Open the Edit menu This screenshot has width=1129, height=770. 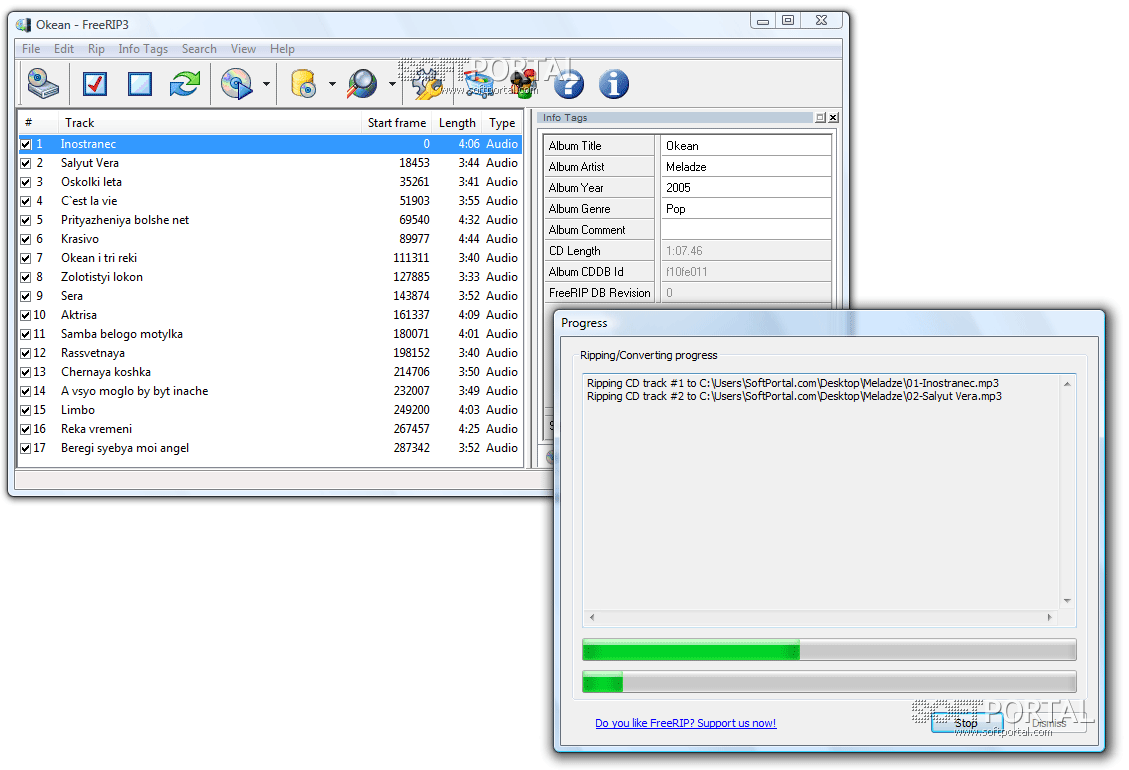[63, 49]
